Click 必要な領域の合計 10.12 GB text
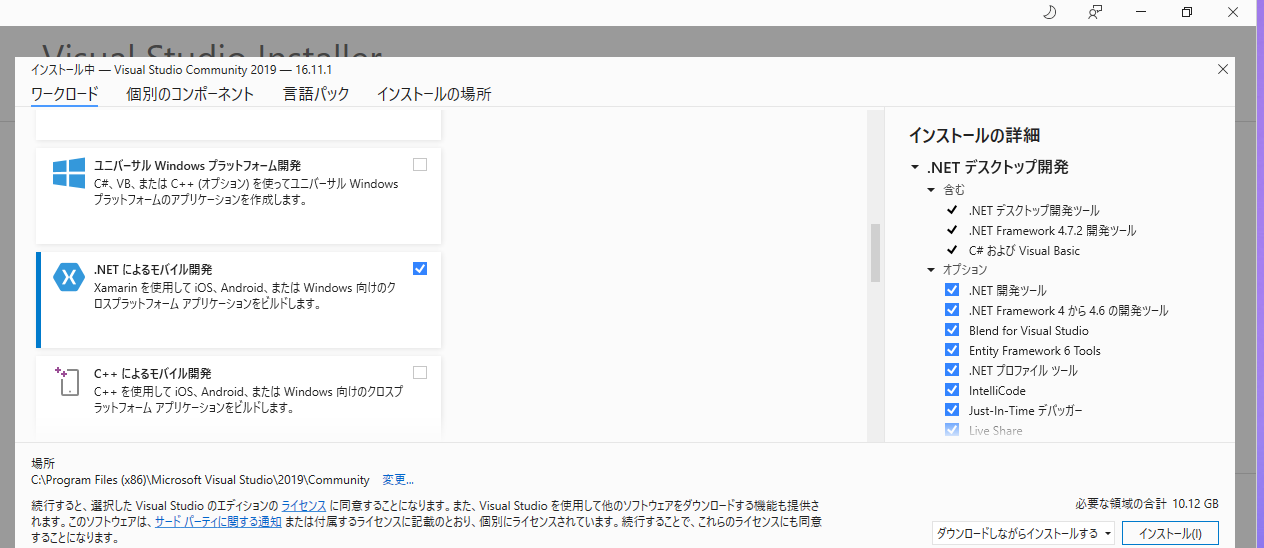1264x548 pixels. pos(1147,503)
